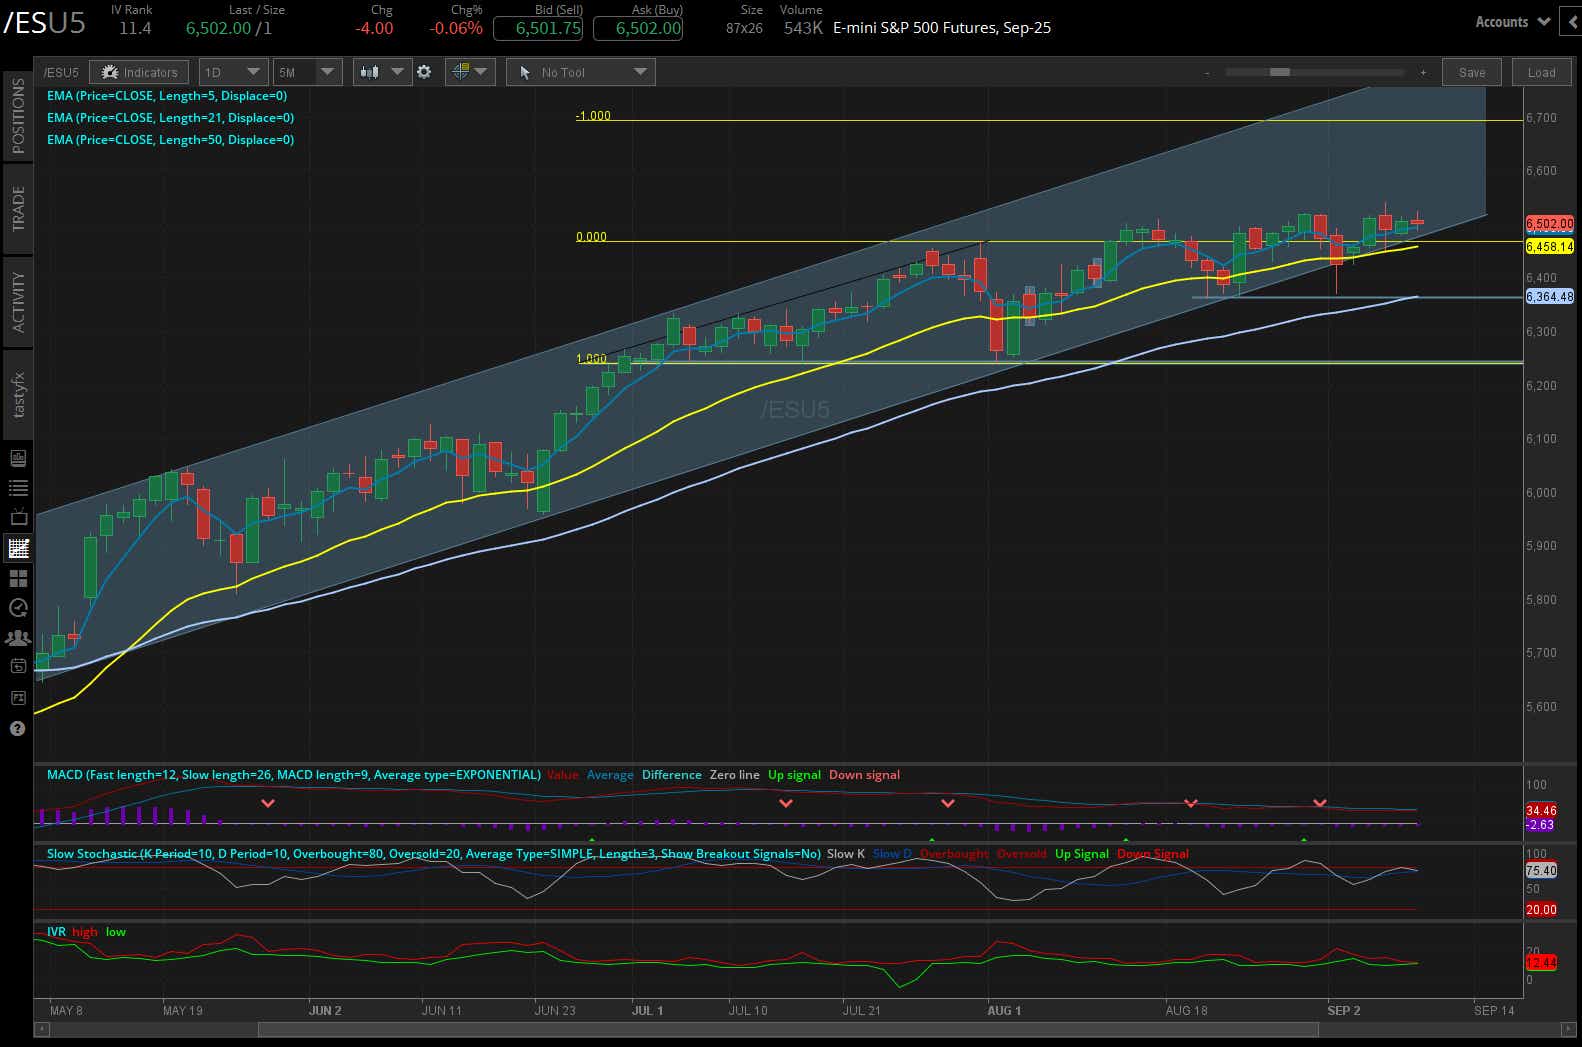This screenshot has height=1047, width=1582.
Task: Click the SEP 2 date axis label
Action: pos(1344,1011)
